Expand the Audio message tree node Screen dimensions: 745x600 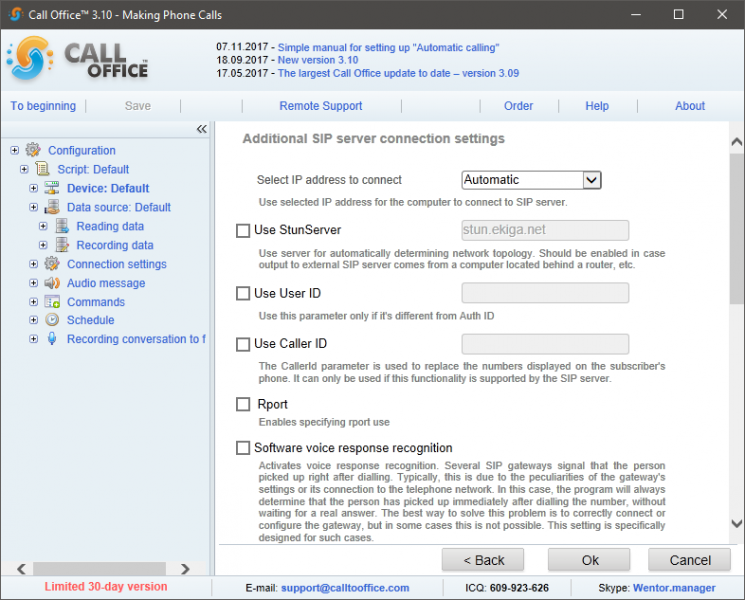[x=34, y=283]
